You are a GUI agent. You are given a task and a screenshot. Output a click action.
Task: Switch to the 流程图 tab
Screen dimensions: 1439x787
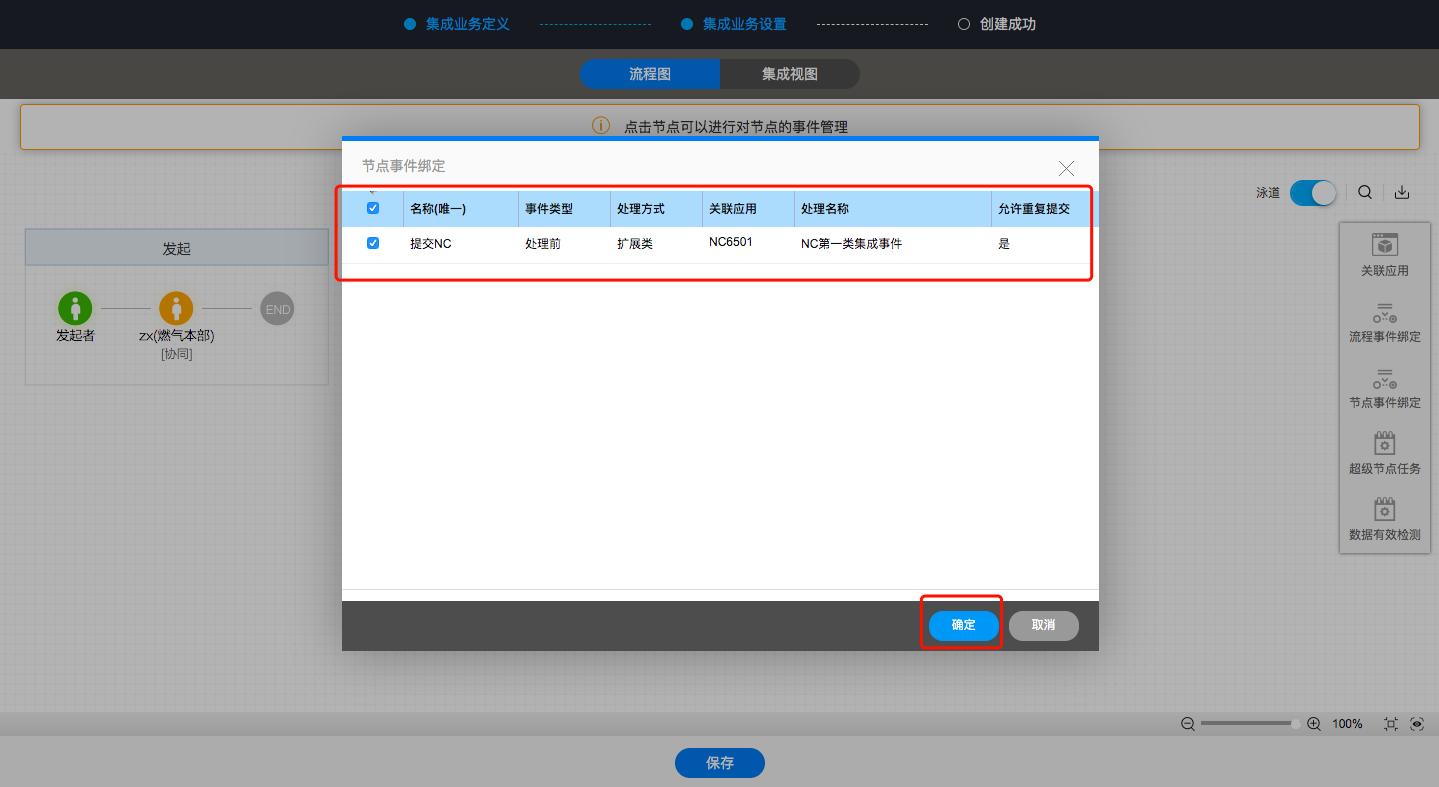point(650,74)
